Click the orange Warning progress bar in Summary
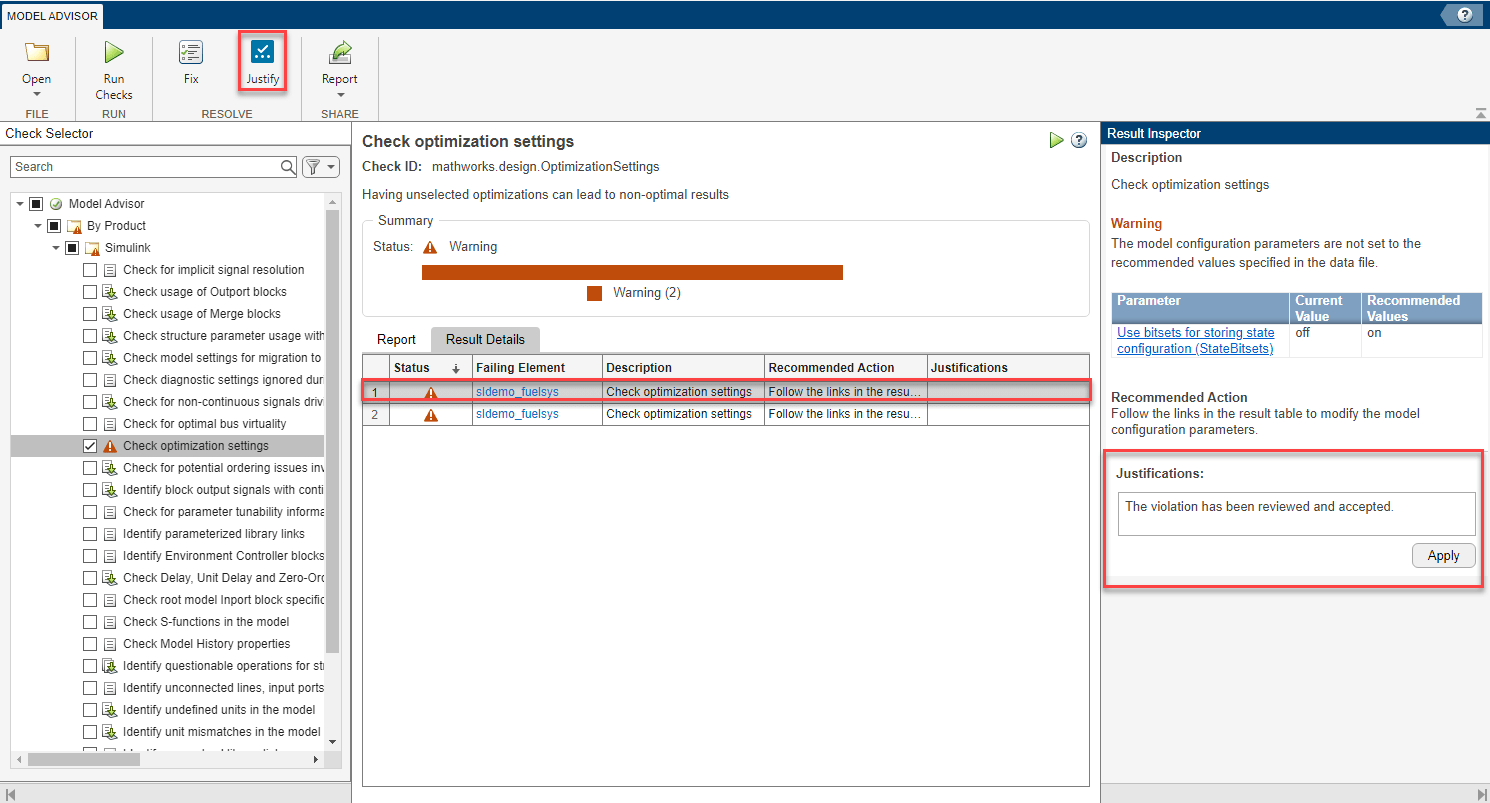Viewport: 1490px width, 803px height. click(632, 272)
